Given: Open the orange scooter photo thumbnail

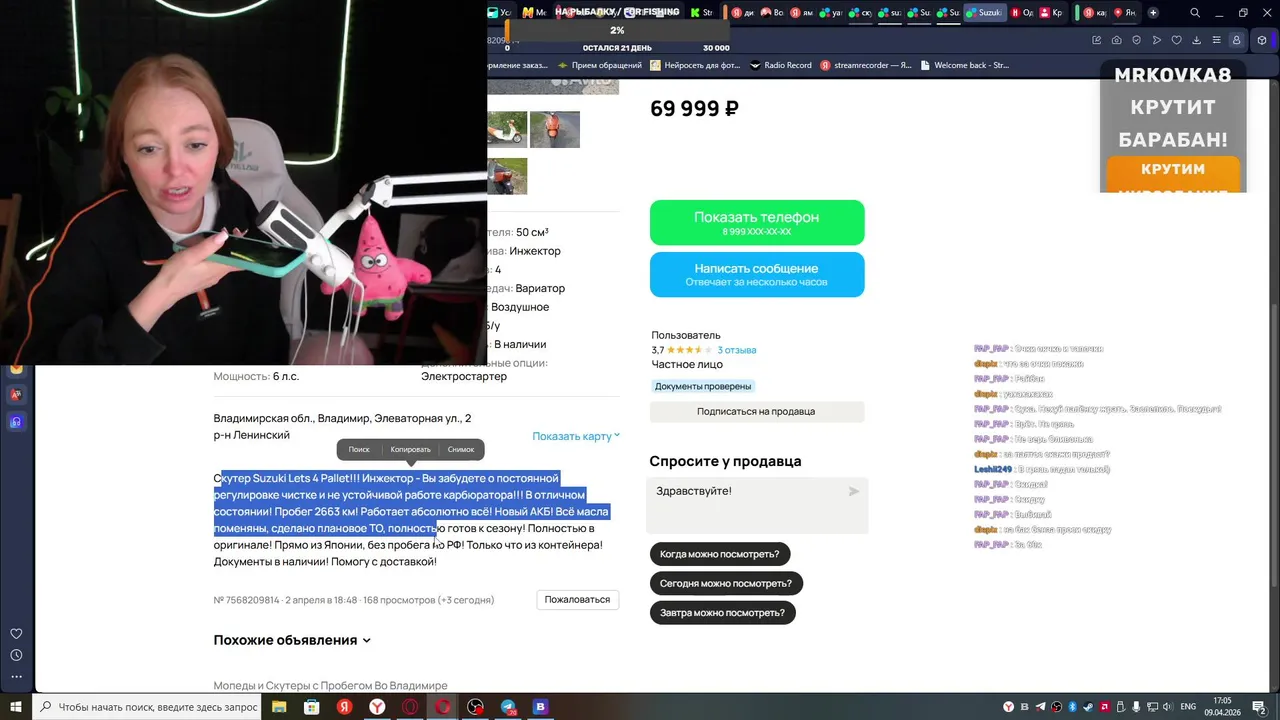Looking at the screenshot, I should (x=555, y=129).
